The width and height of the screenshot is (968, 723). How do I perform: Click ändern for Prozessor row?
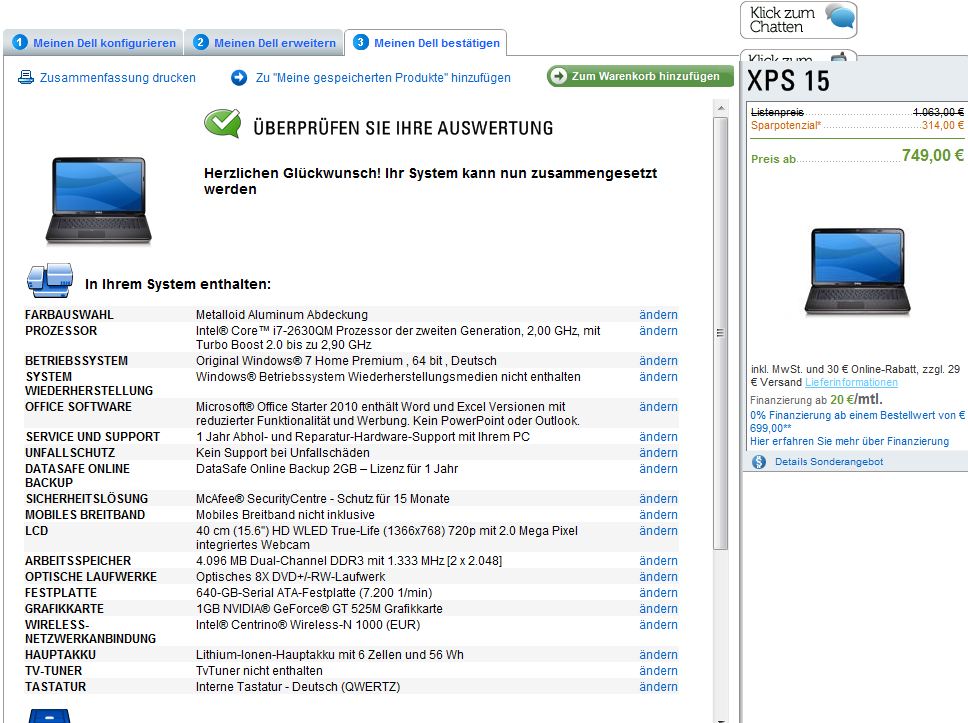point(658,330)
